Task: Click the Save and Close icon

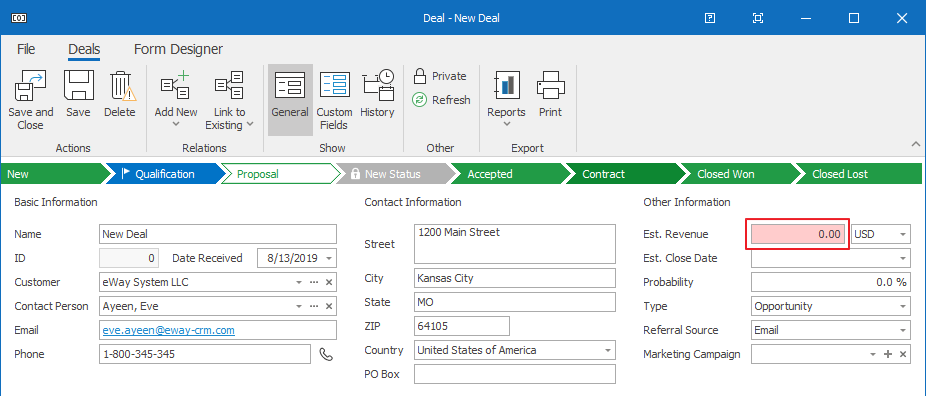Action: tap(30, 86)
